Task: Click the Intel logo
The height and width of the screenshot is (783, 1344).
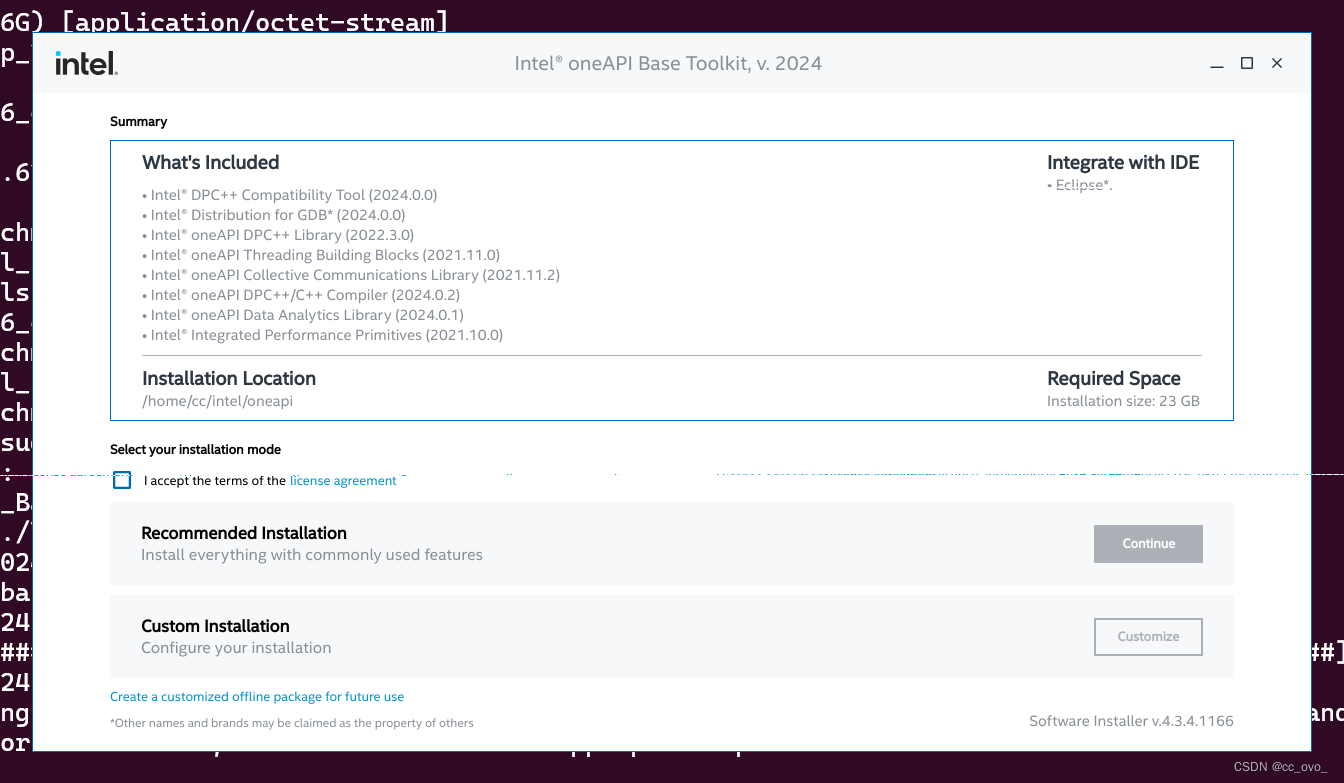Action: point(85,62)
